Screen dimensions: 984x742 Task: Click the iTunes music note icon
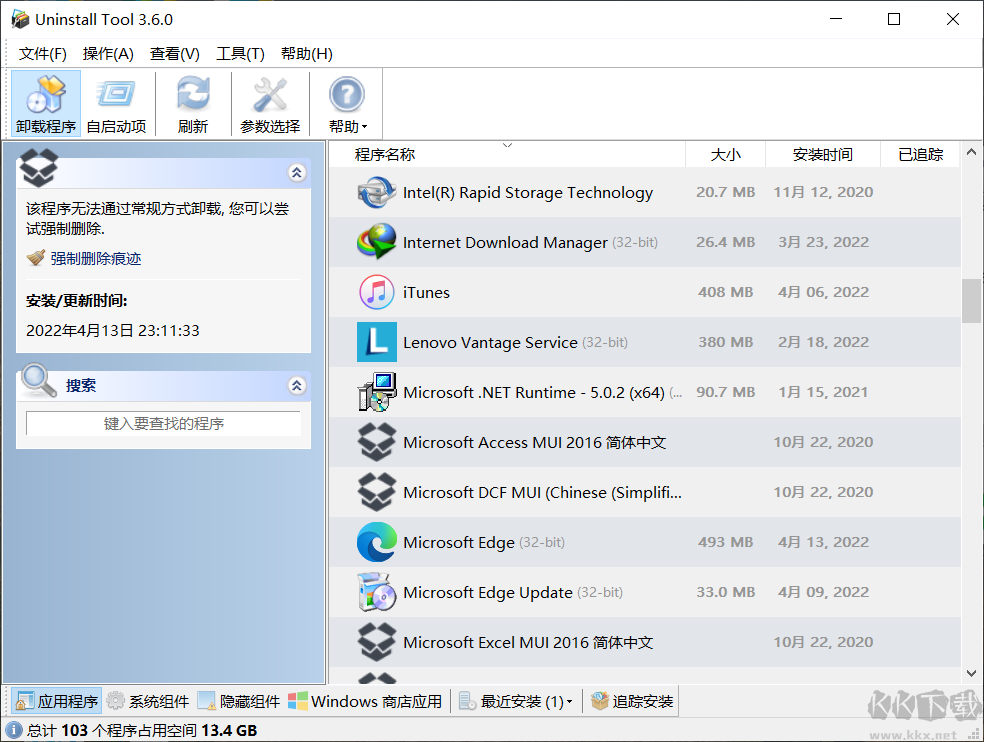(x=377, y=292)
